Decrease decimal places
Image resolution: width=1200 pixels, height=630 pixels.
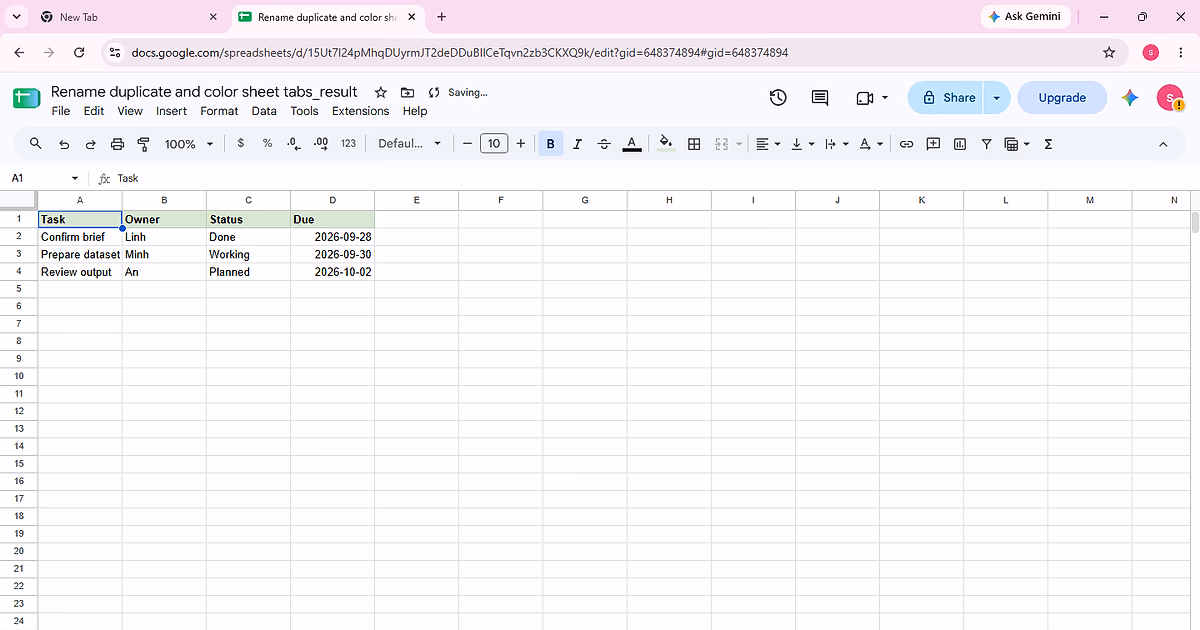click(x=294, y=144)
